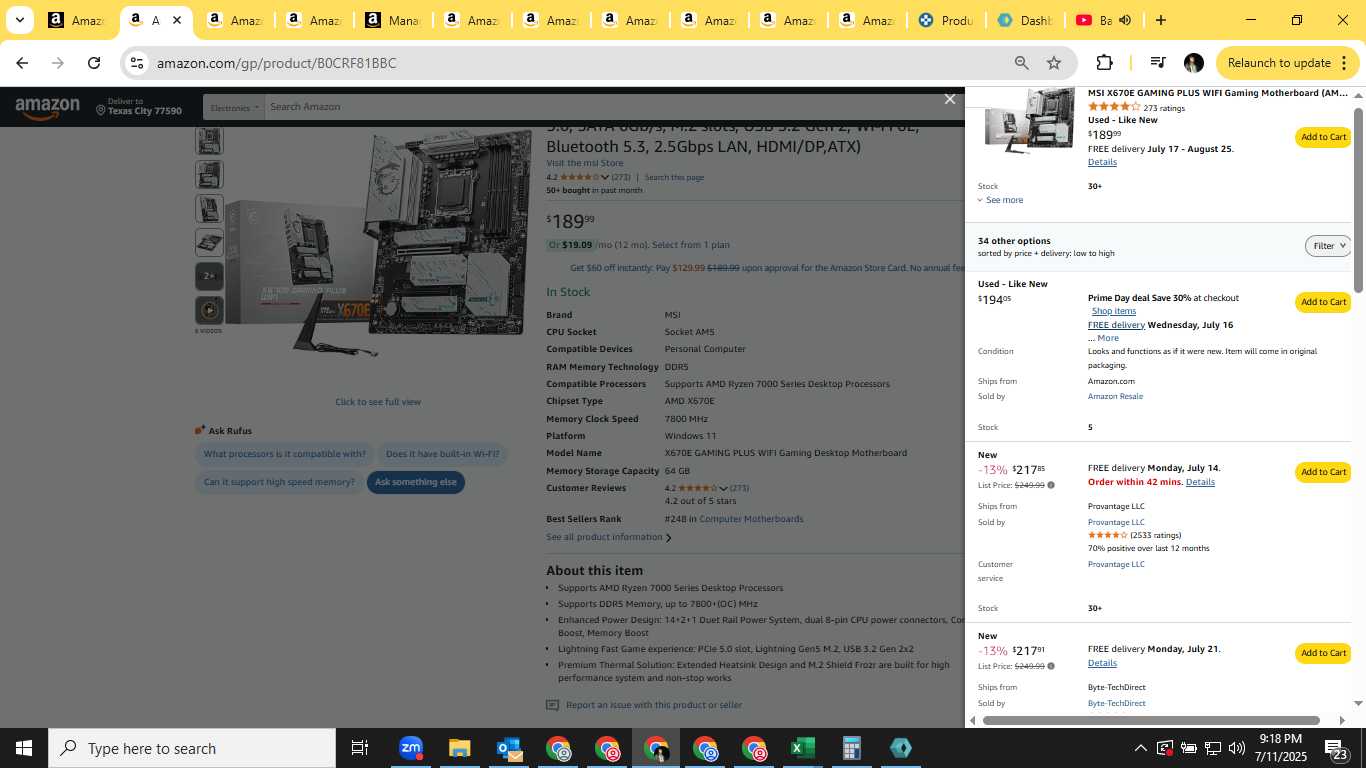Select the second motherboard thumbnail
This screenshot has width=1366, height=768.
[x=209, y=175]
